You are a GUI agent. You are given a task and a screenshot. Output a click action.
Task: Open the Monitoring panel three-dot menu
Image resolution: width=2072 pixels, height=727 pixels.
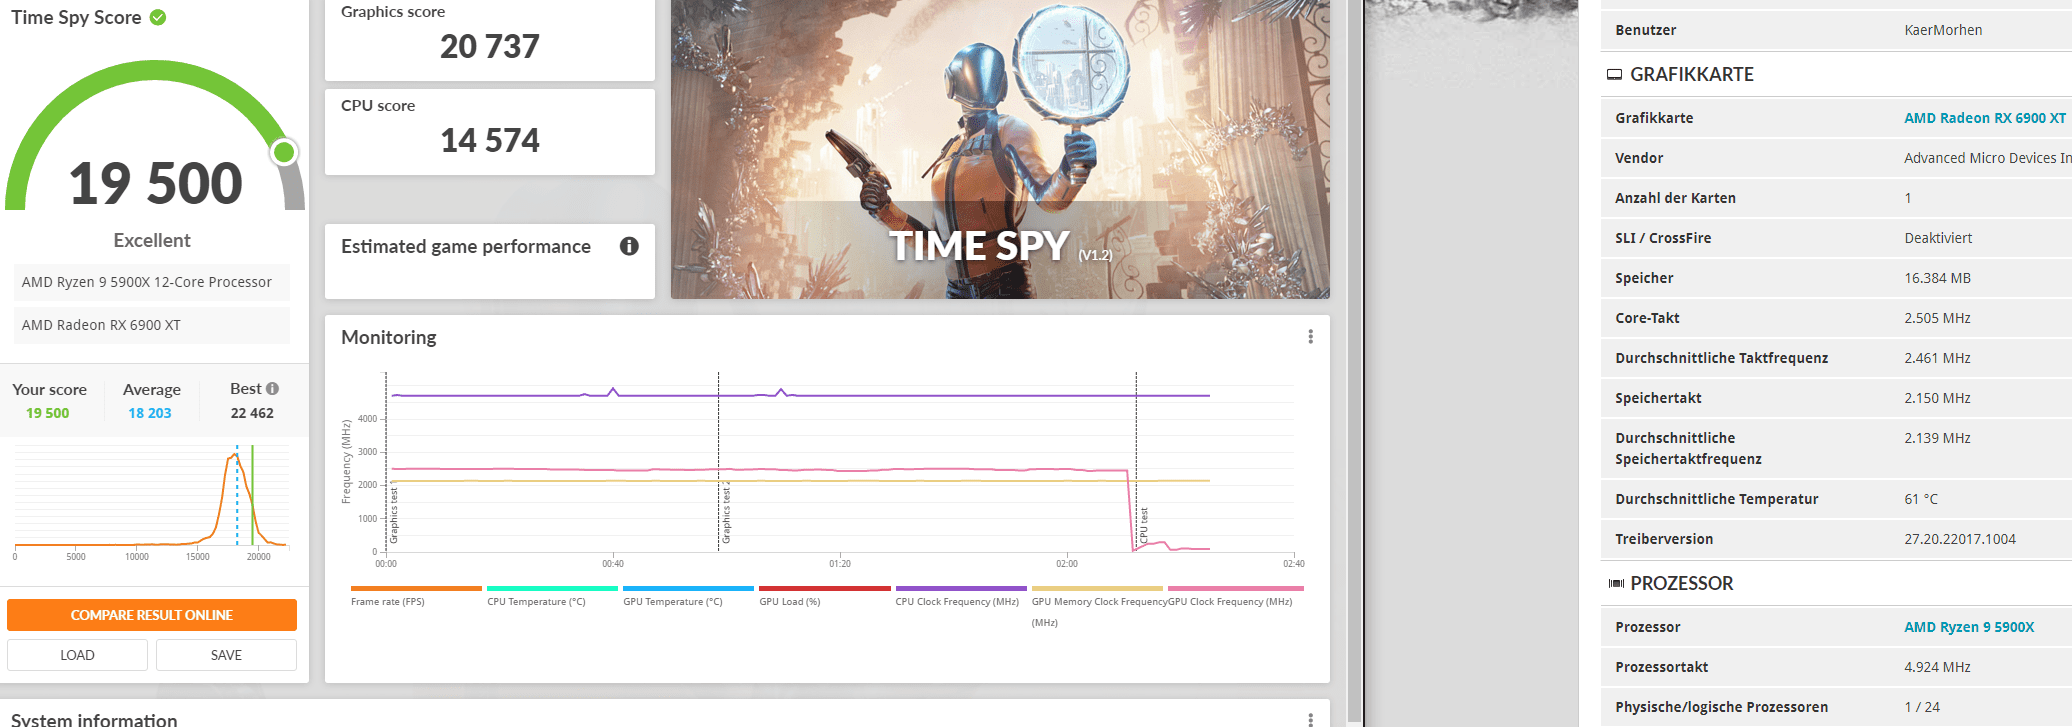pos(1310,337)
